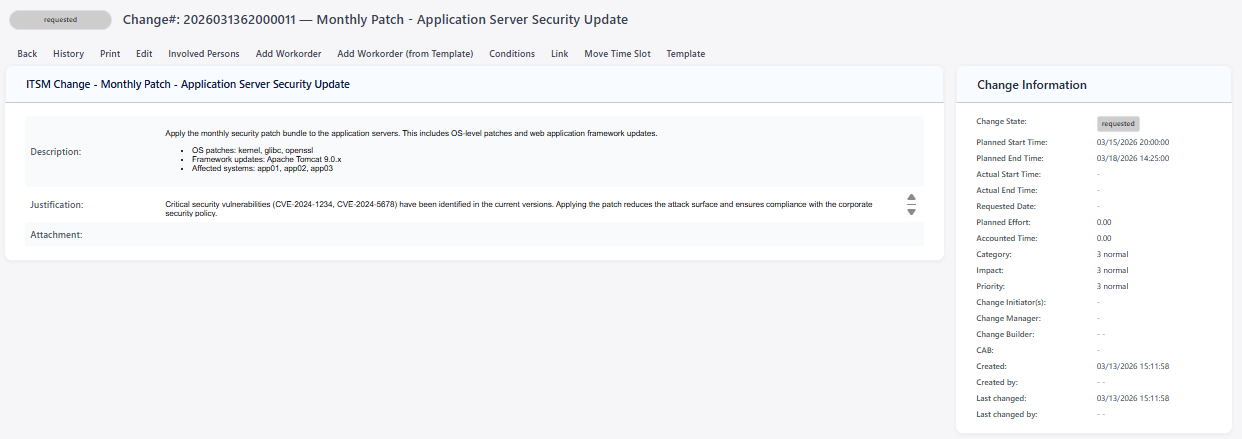
Task: Click the up arrow beside Justification
Action: coord(911,198)
